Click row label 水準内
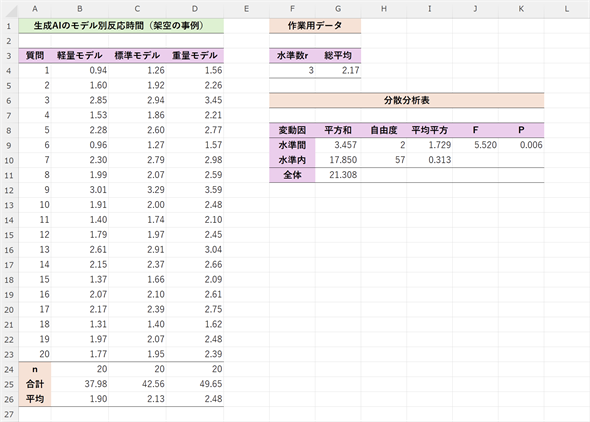 (292, 160)
